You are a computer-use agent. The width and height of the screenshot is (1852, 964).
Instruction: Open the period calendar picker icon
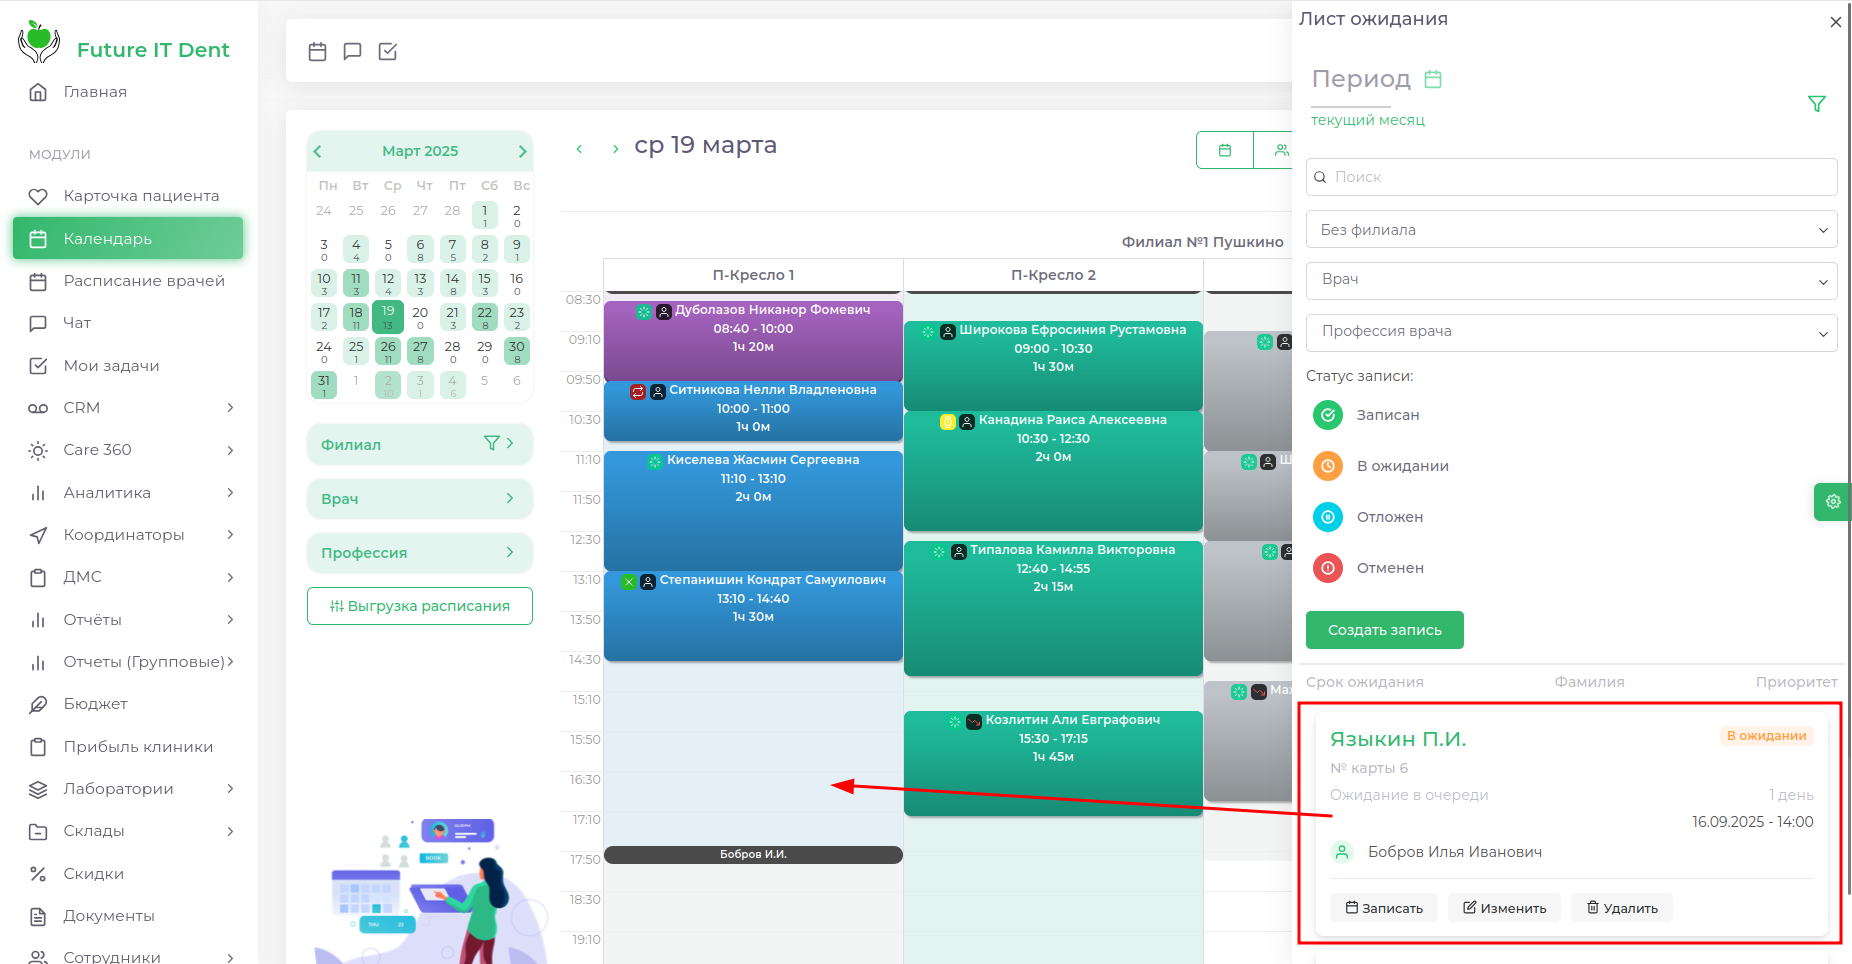pyautogui.click(x=1432, y=79)
